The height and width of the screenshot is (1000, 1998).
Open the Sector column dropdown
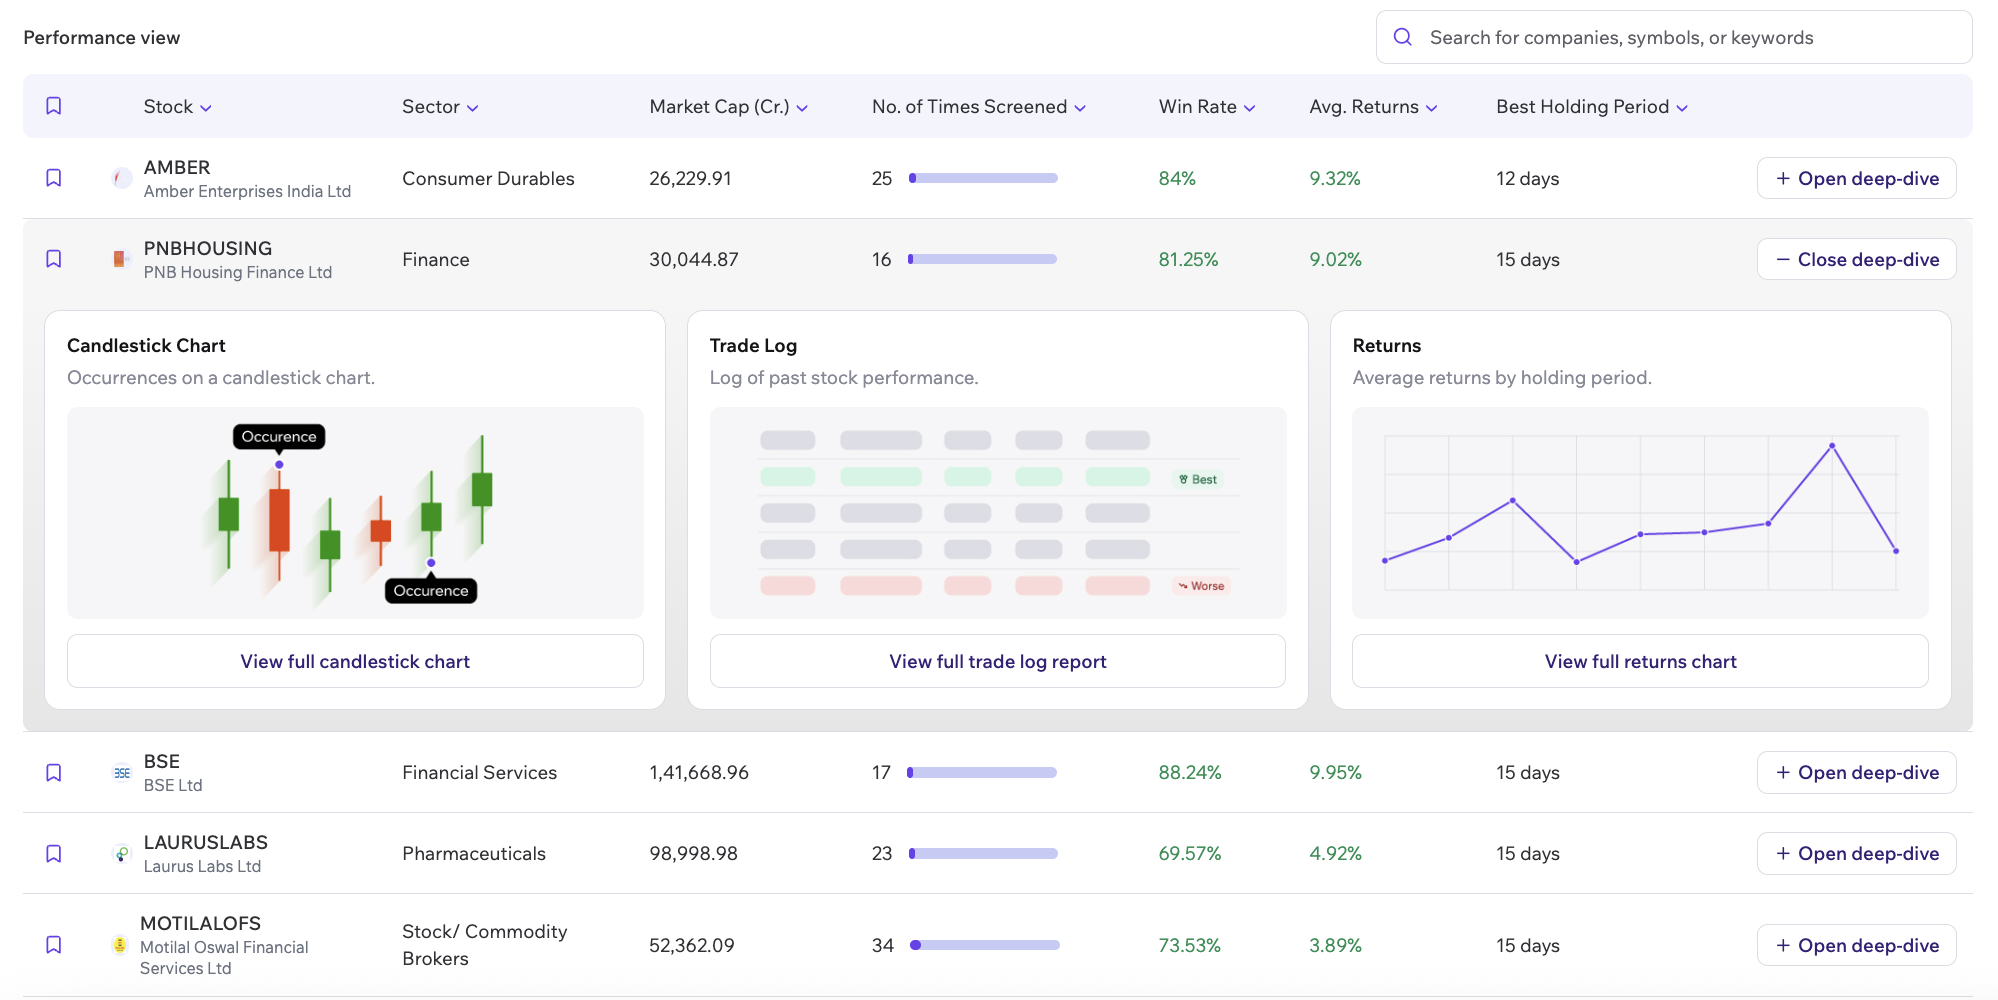440,107
